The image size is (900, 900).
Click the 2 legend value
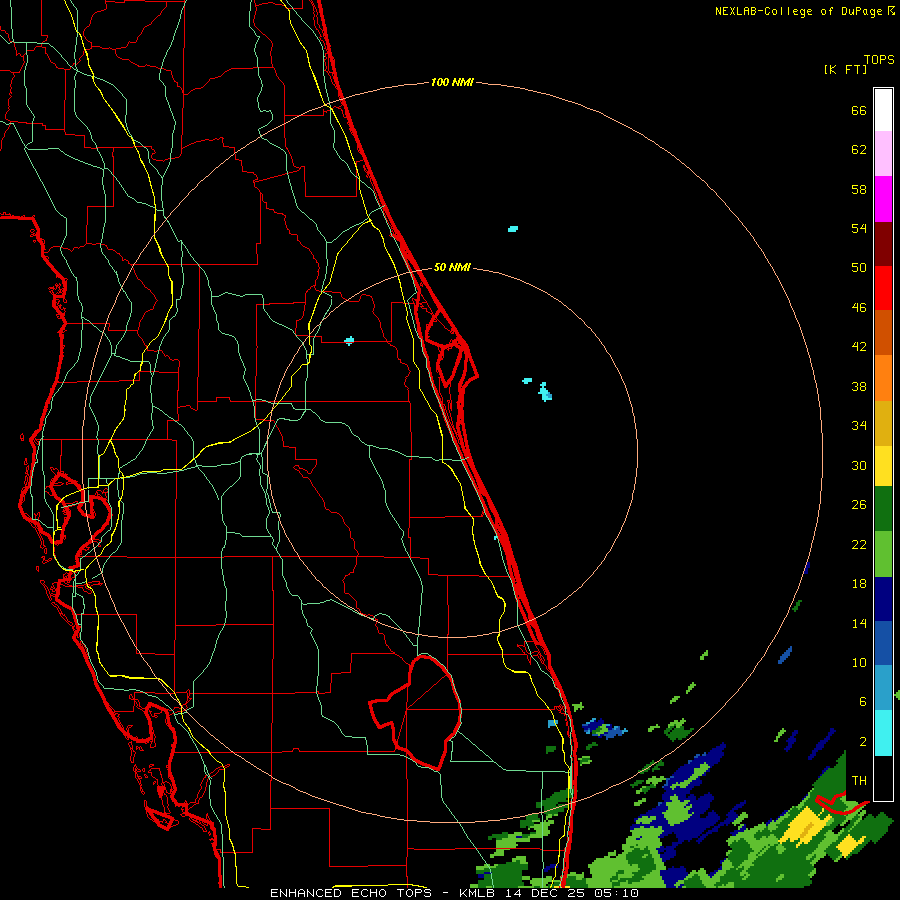pyautogui.click(x=862, y=742)
